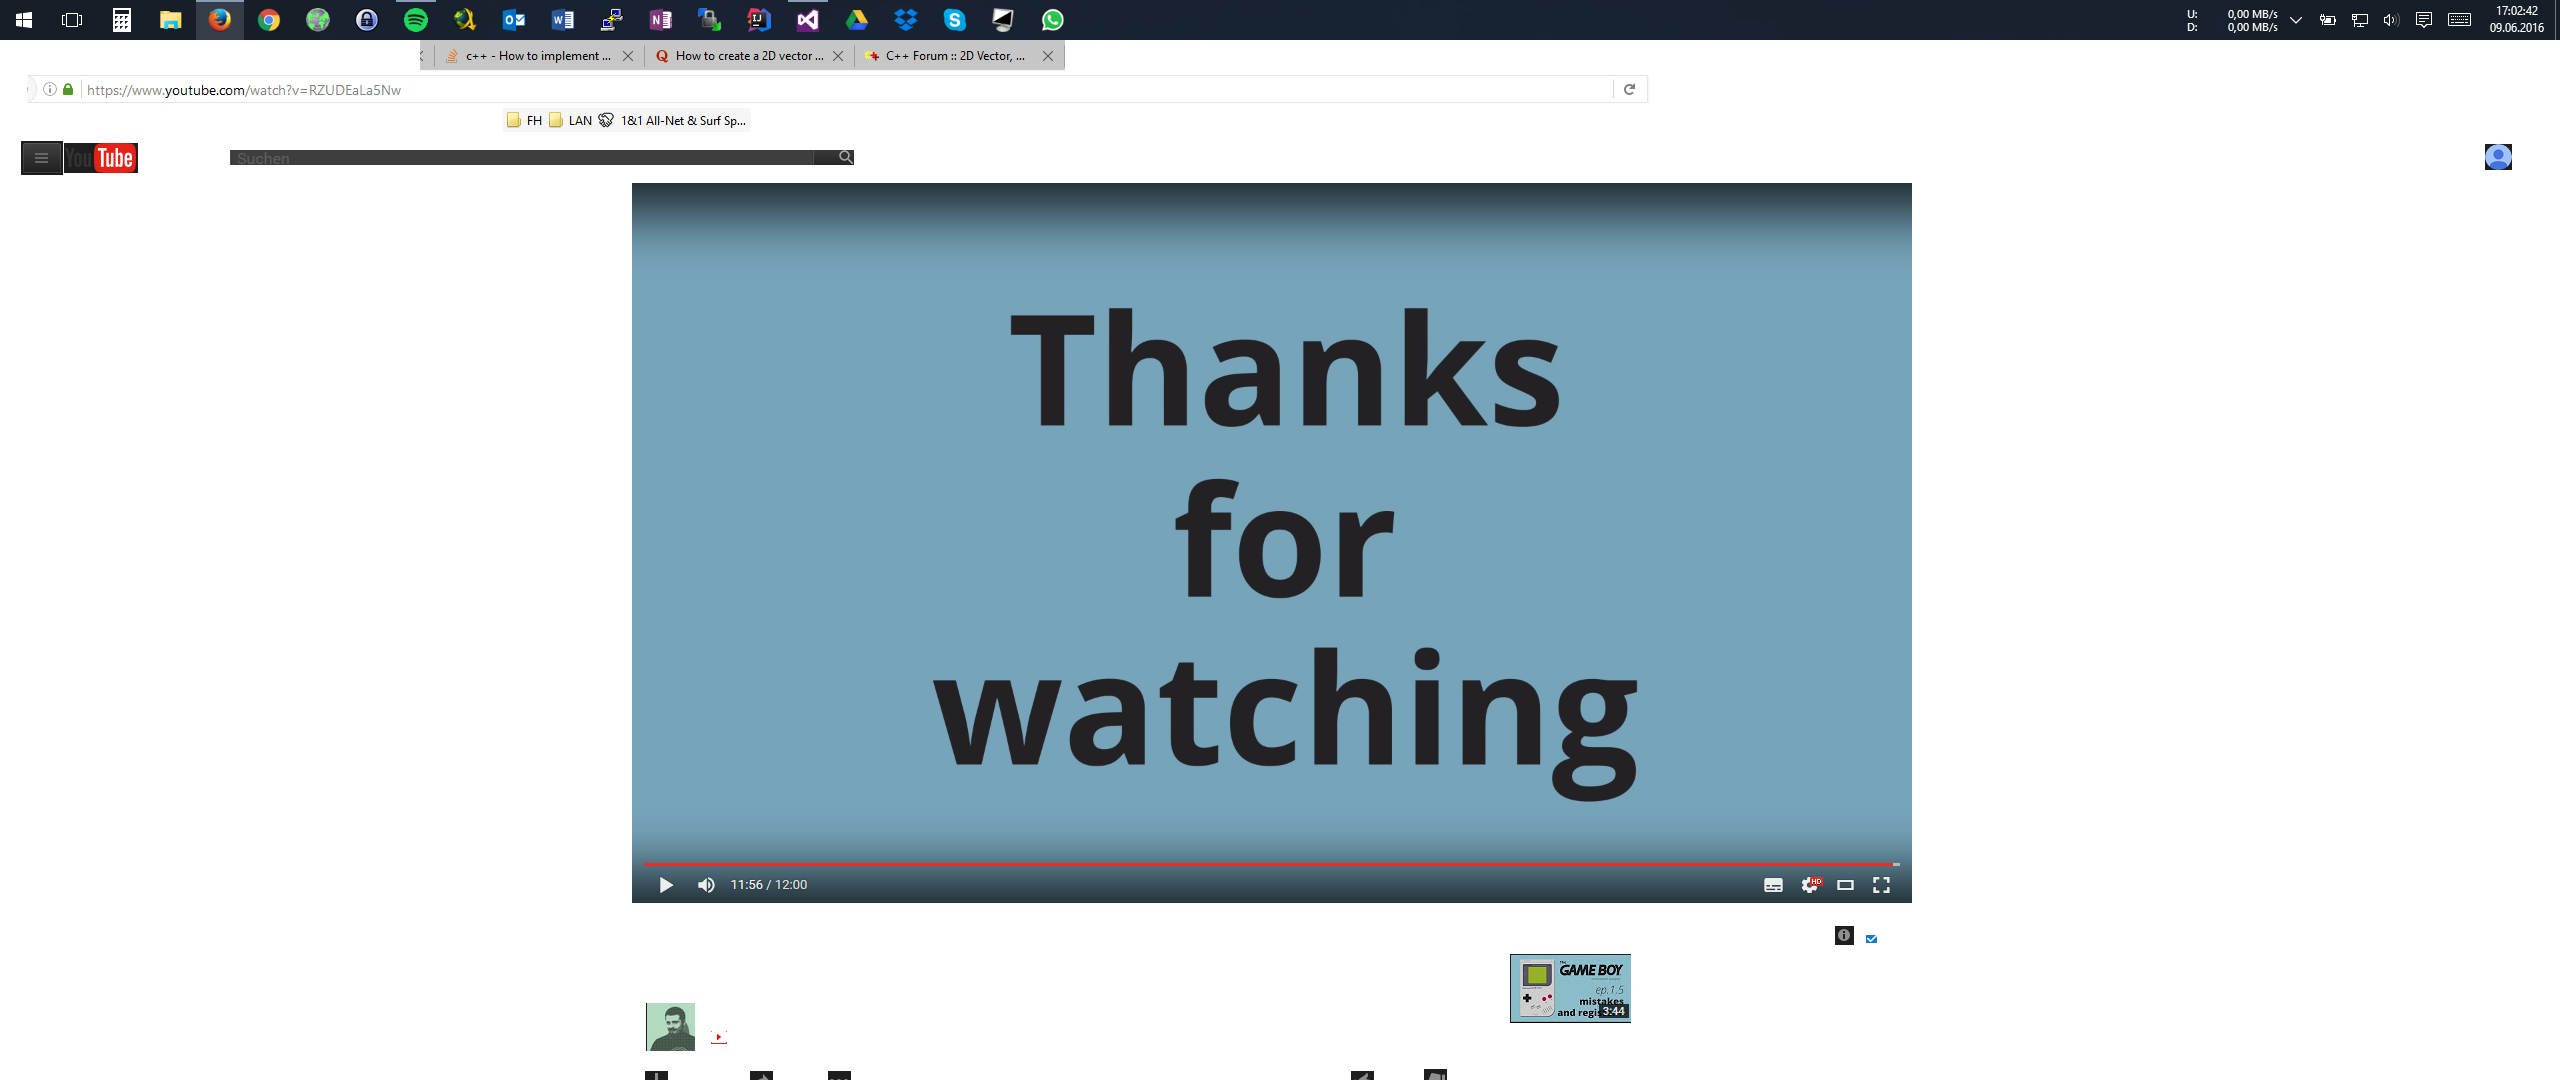Enter fullscreen video mode
The image size is (2560, 1080).
tap(1881, 885)
